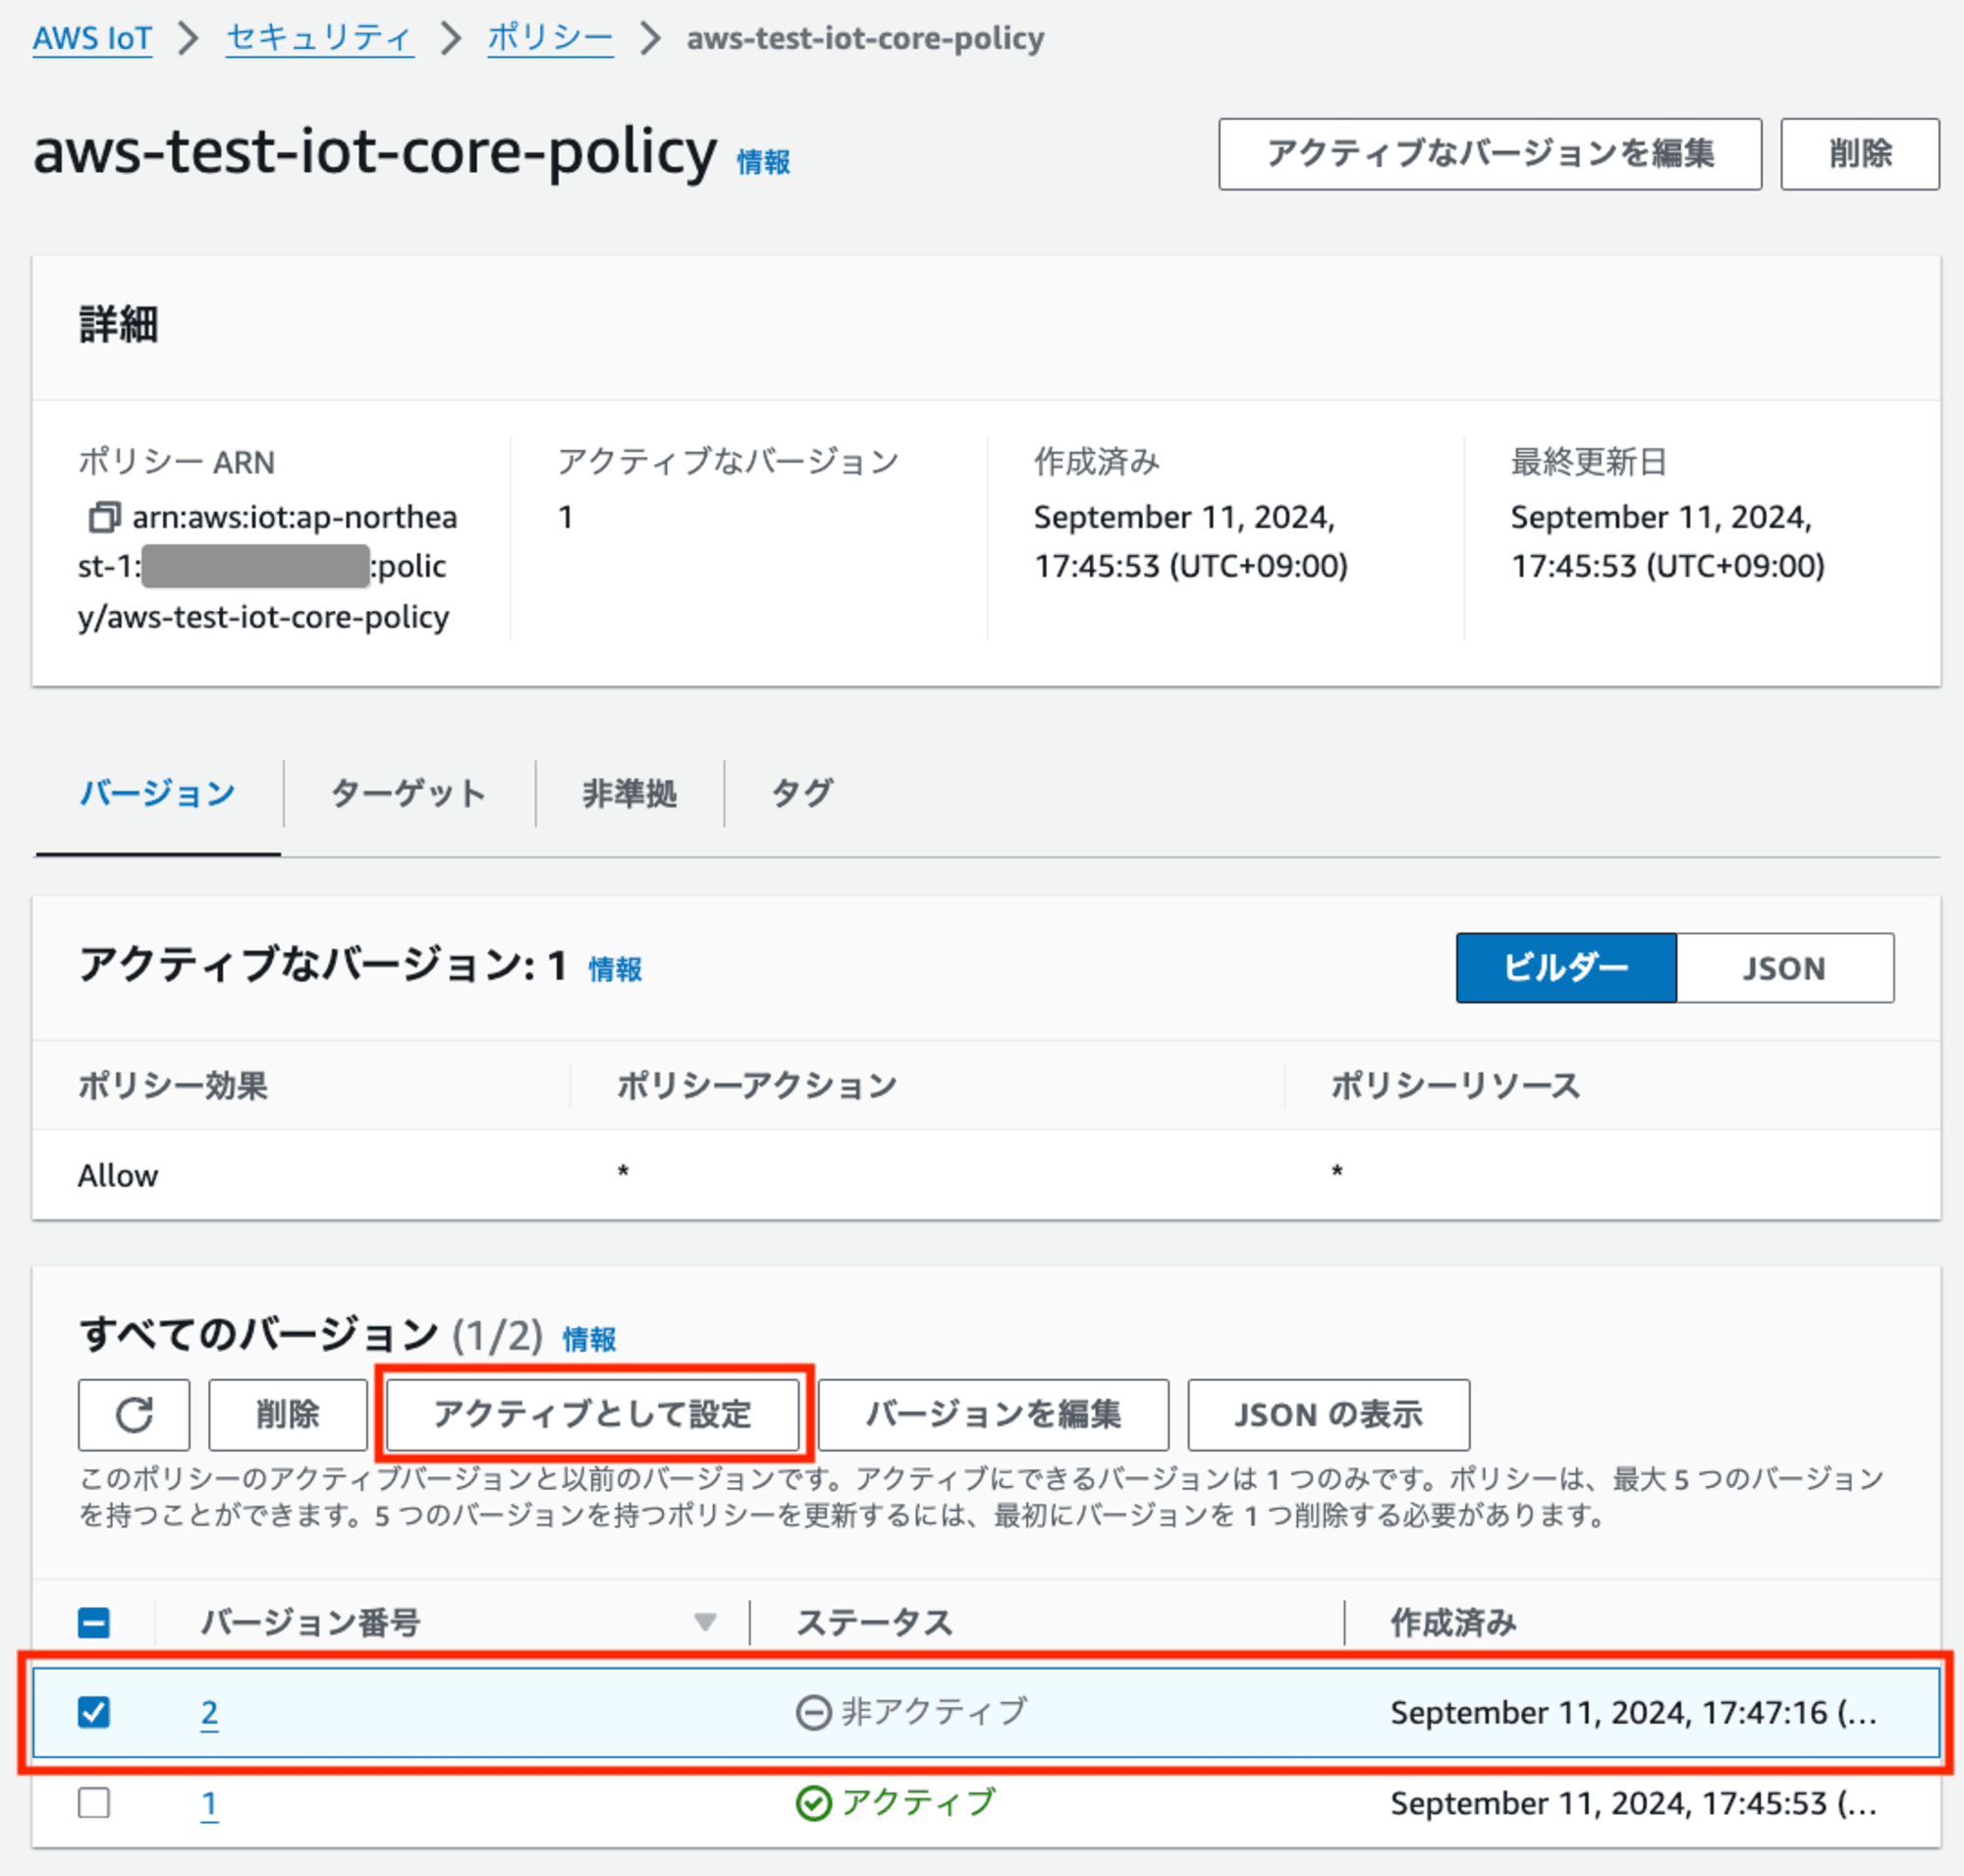Click the policy ARN text

pyautogui.click(x=268, y=567)
